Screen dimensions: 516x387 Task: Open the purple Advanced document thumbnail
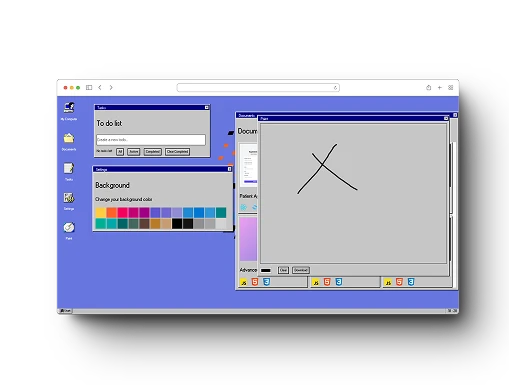pyautogui.click(x=249, y=239)
